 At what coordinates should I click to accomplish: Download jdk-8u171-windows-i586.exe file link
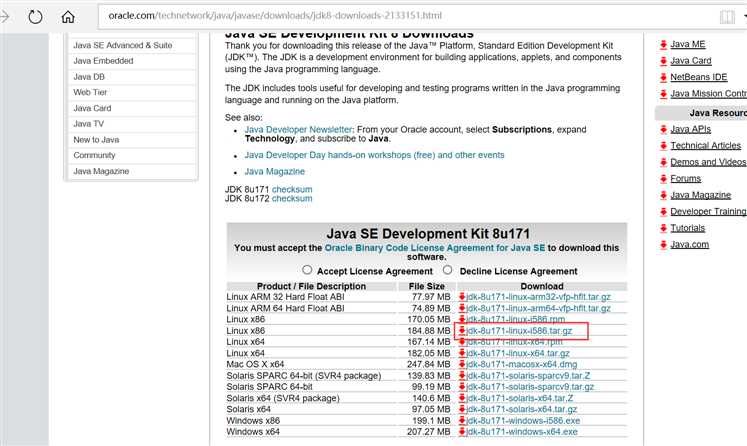[x=523, y=421]
